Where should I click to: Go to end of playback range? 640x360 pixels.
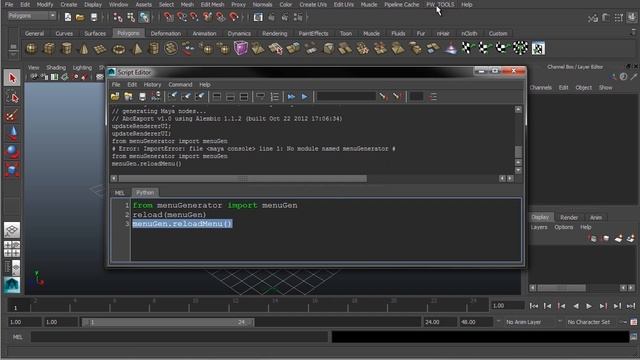coord(631,306)
